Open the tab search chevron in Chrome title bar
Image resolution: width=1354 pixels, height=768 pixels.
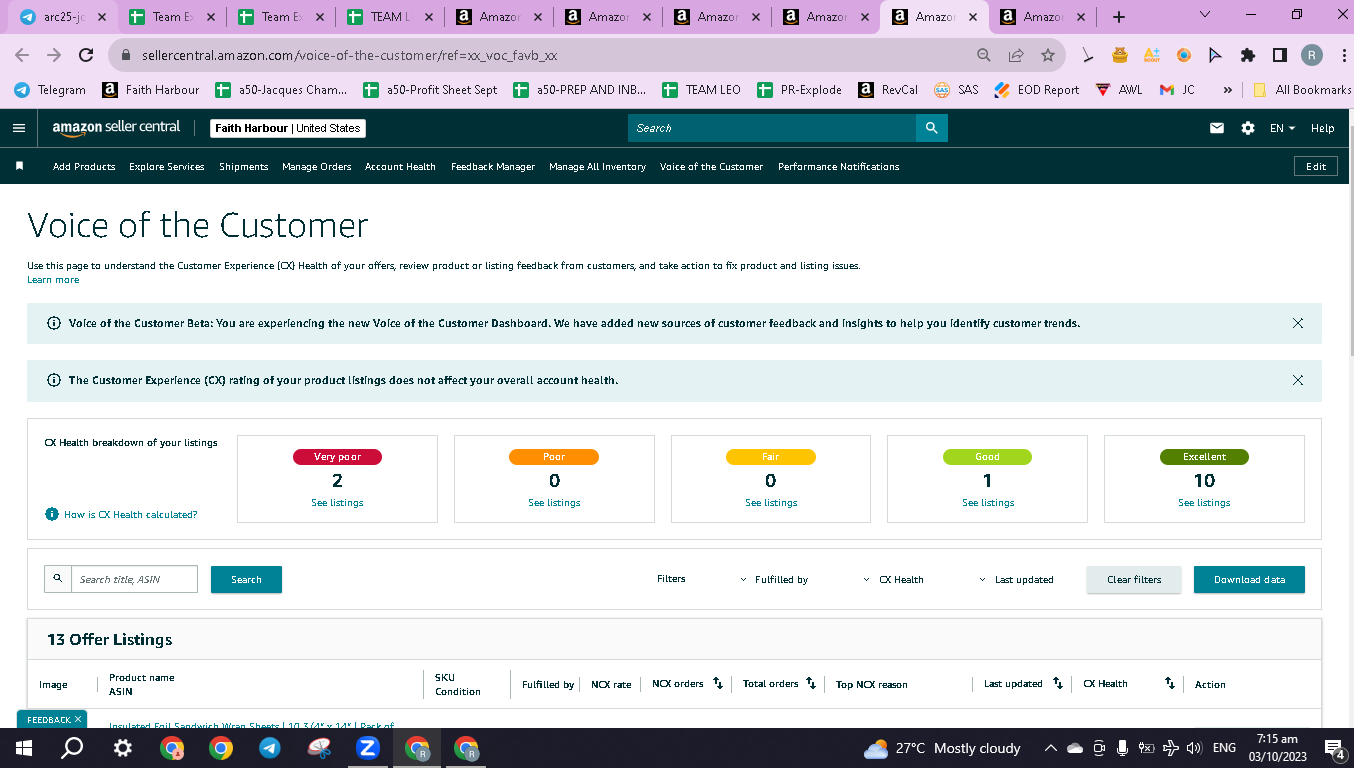coord(1204,15)
